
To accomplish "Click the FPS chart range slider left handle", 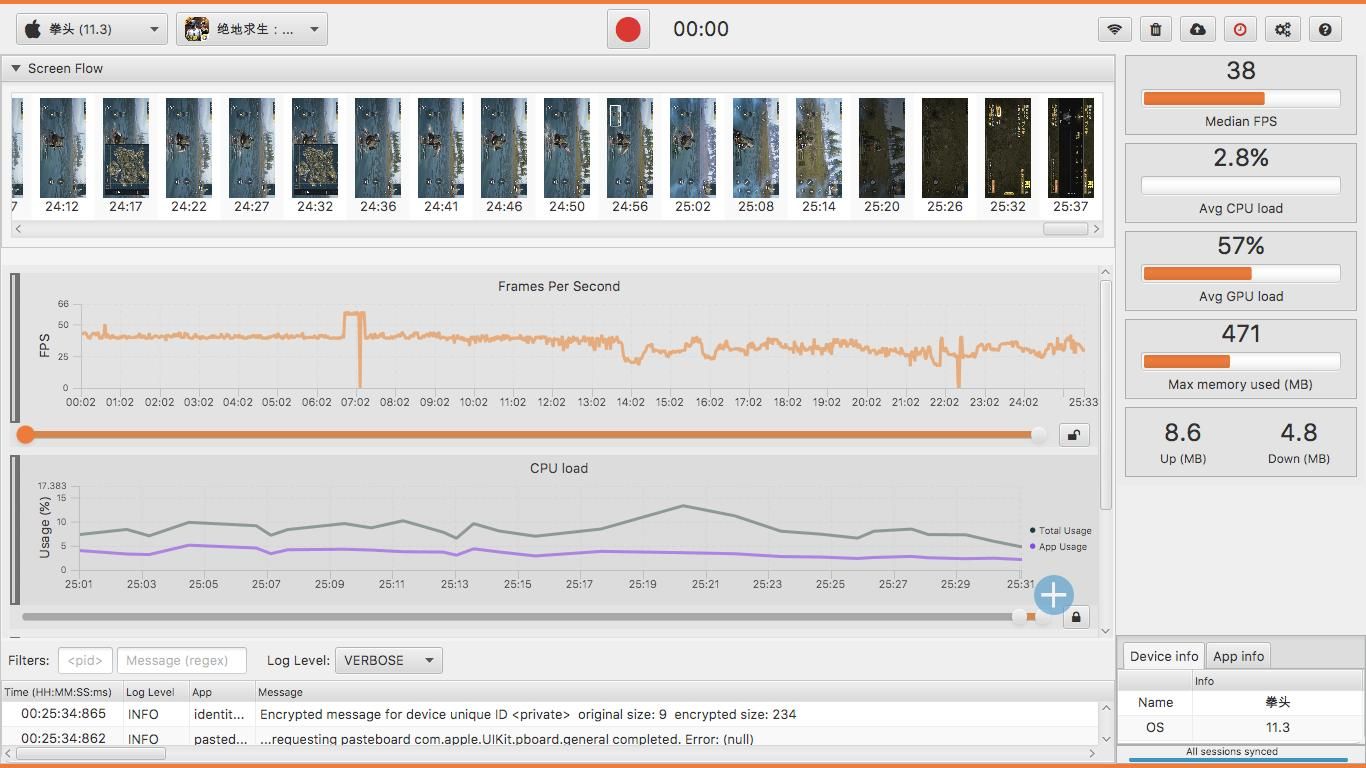I will pos(26,434).
